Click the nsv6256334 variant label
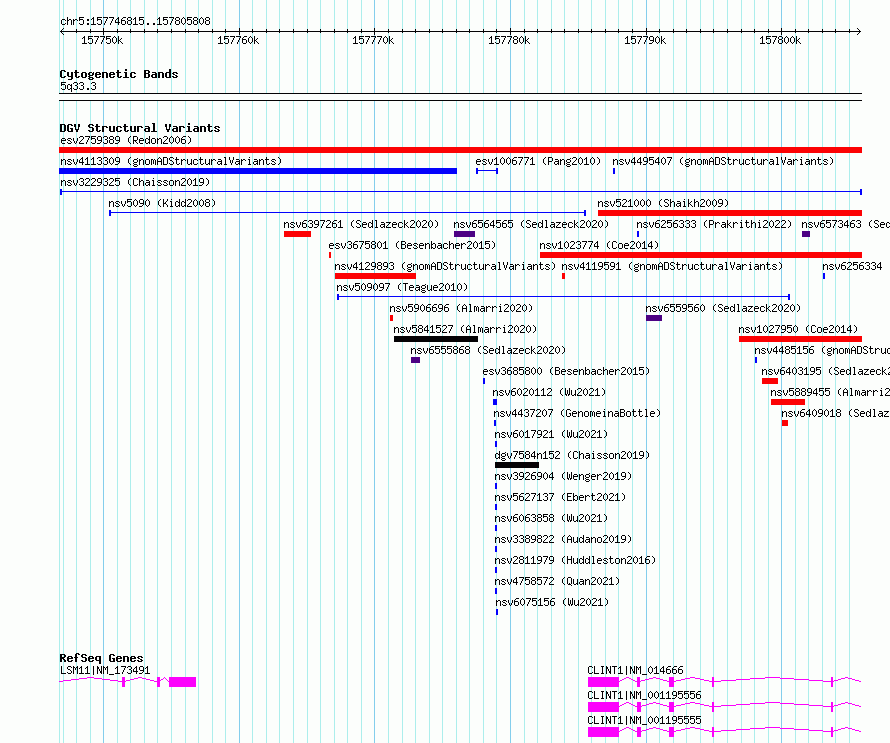 [853, 266]
